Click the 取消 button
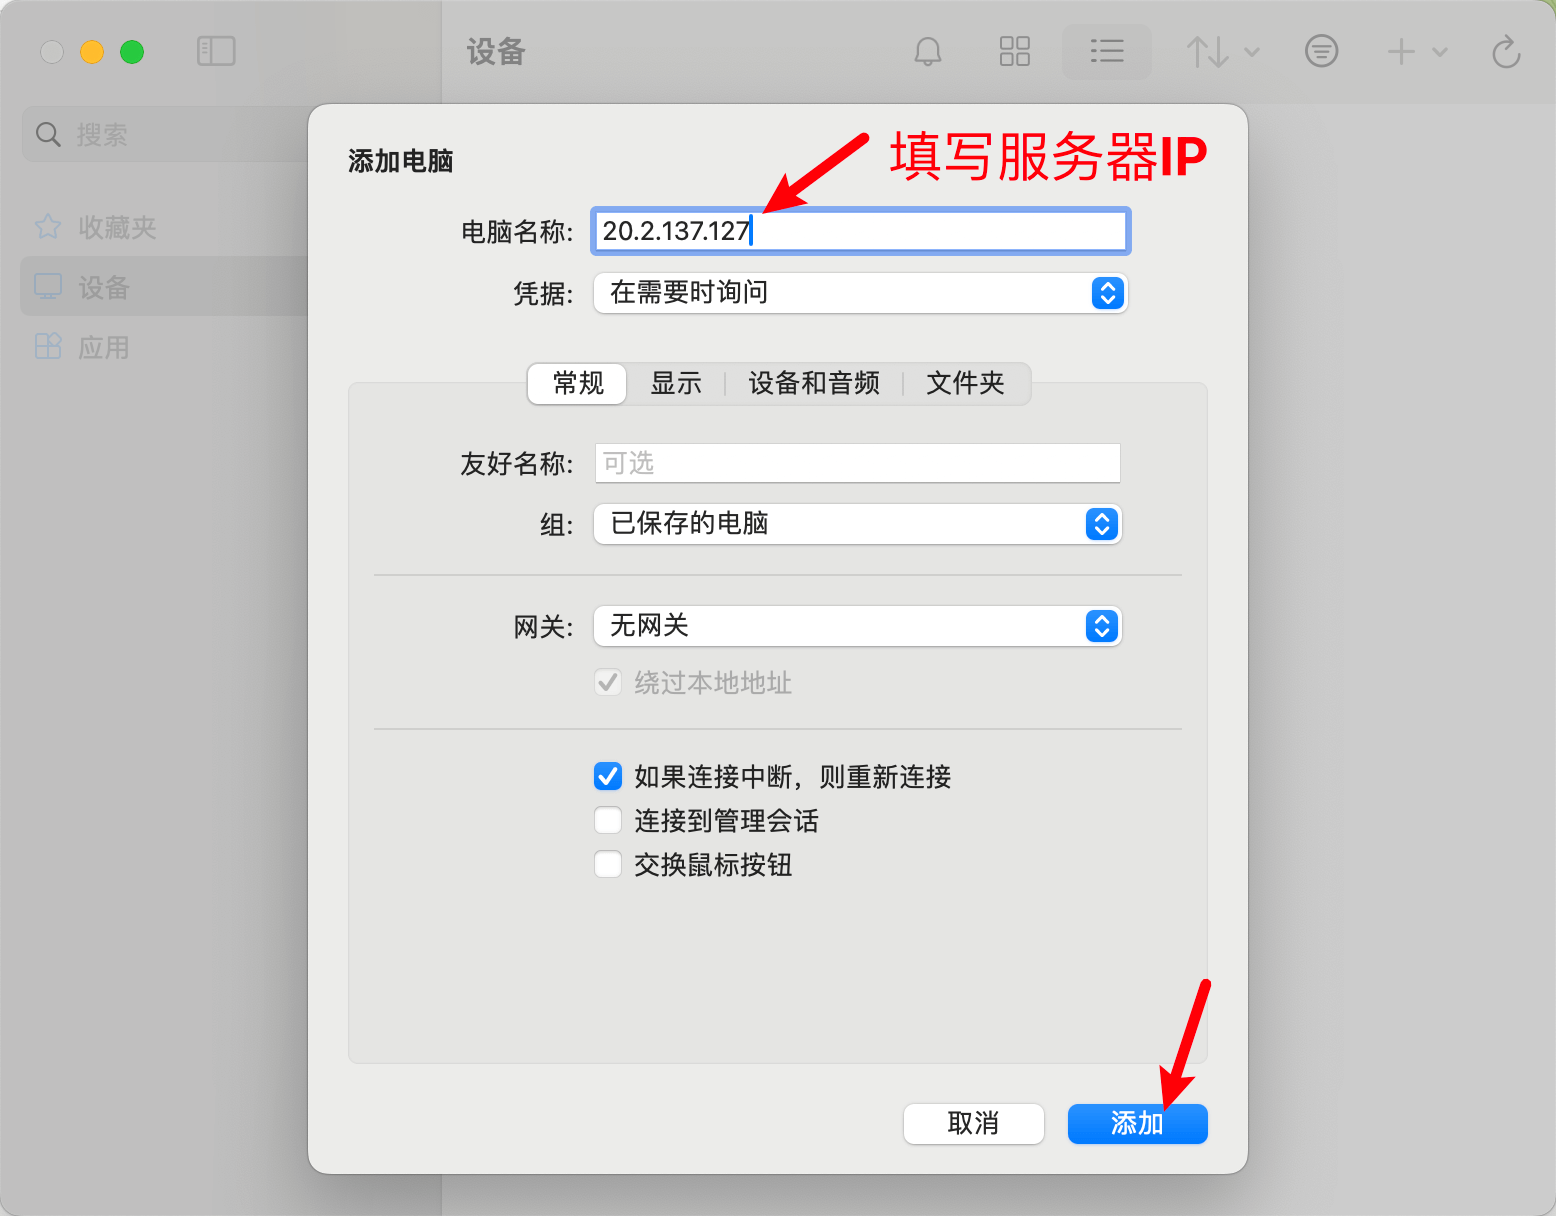Viewport: 1556px width, 1216px height. (x=974, y=1124)
